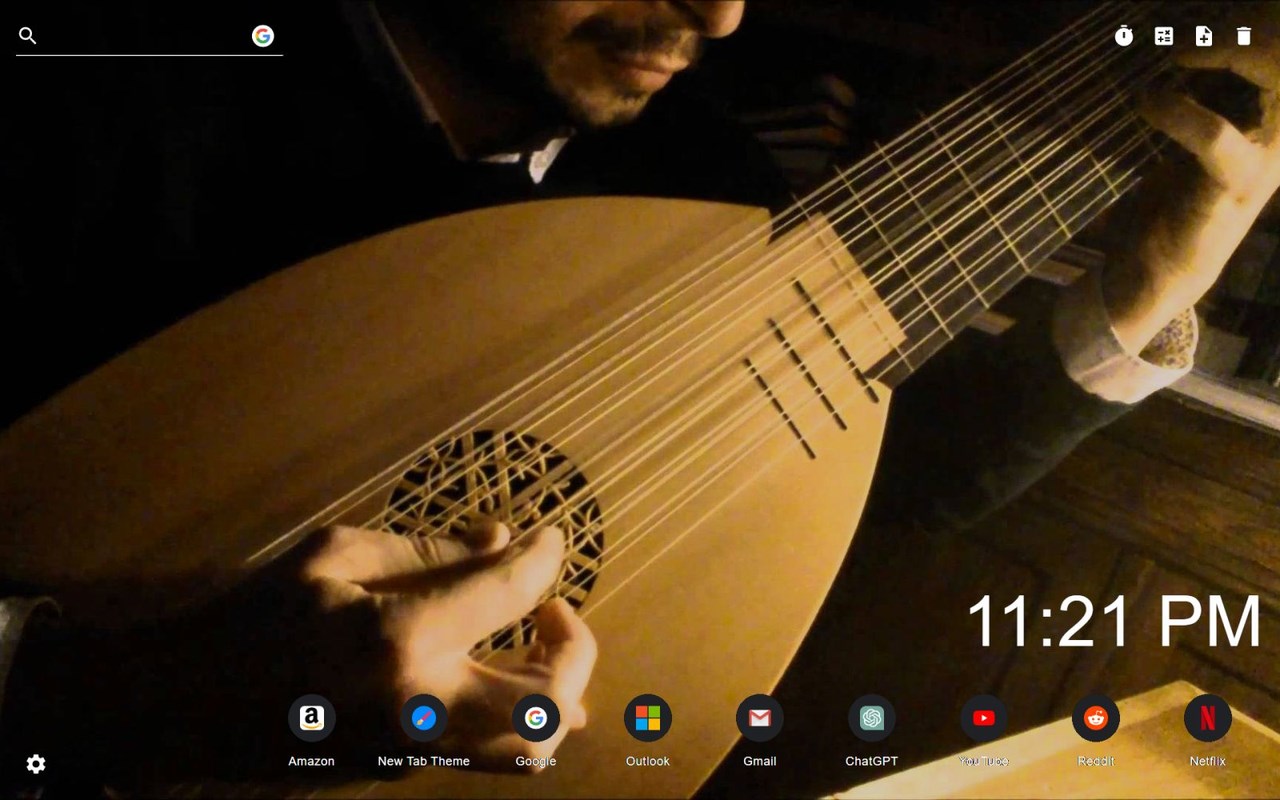The width and height of the screenshot is (1280, 800).
Task: Click the trash bin icon
Action: tap(1244, 36)
